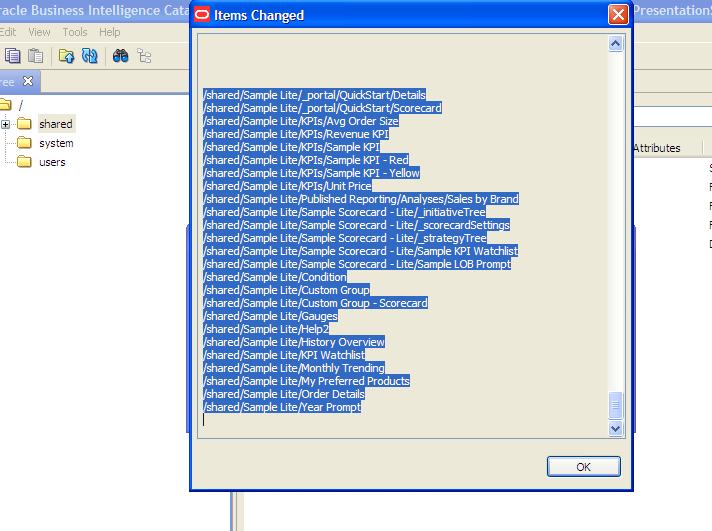Click the scrollbar thumb in dialog
The image size is (712, 531).
click(615, 405)
